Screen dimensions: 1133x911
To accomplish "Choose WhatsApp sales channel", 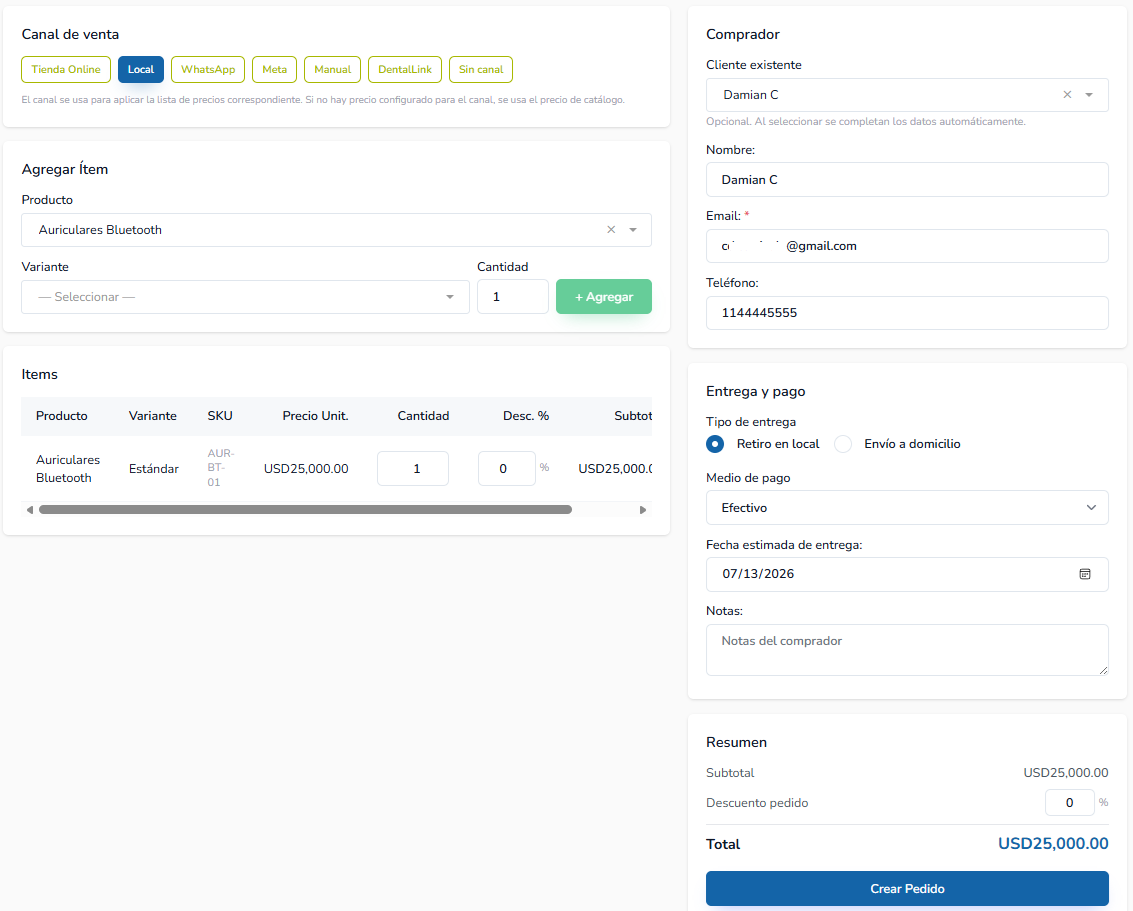I will click(x=208, y=69).
